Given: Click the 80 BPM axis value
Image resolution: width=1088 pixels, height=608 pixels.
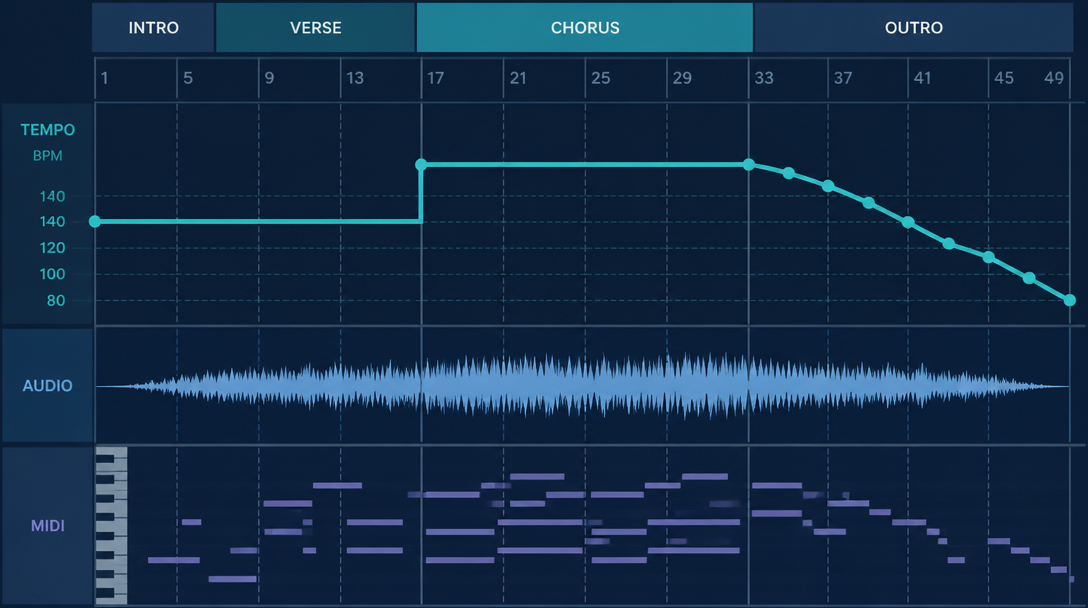Looking at the screenshot, I should coord(56,301).
